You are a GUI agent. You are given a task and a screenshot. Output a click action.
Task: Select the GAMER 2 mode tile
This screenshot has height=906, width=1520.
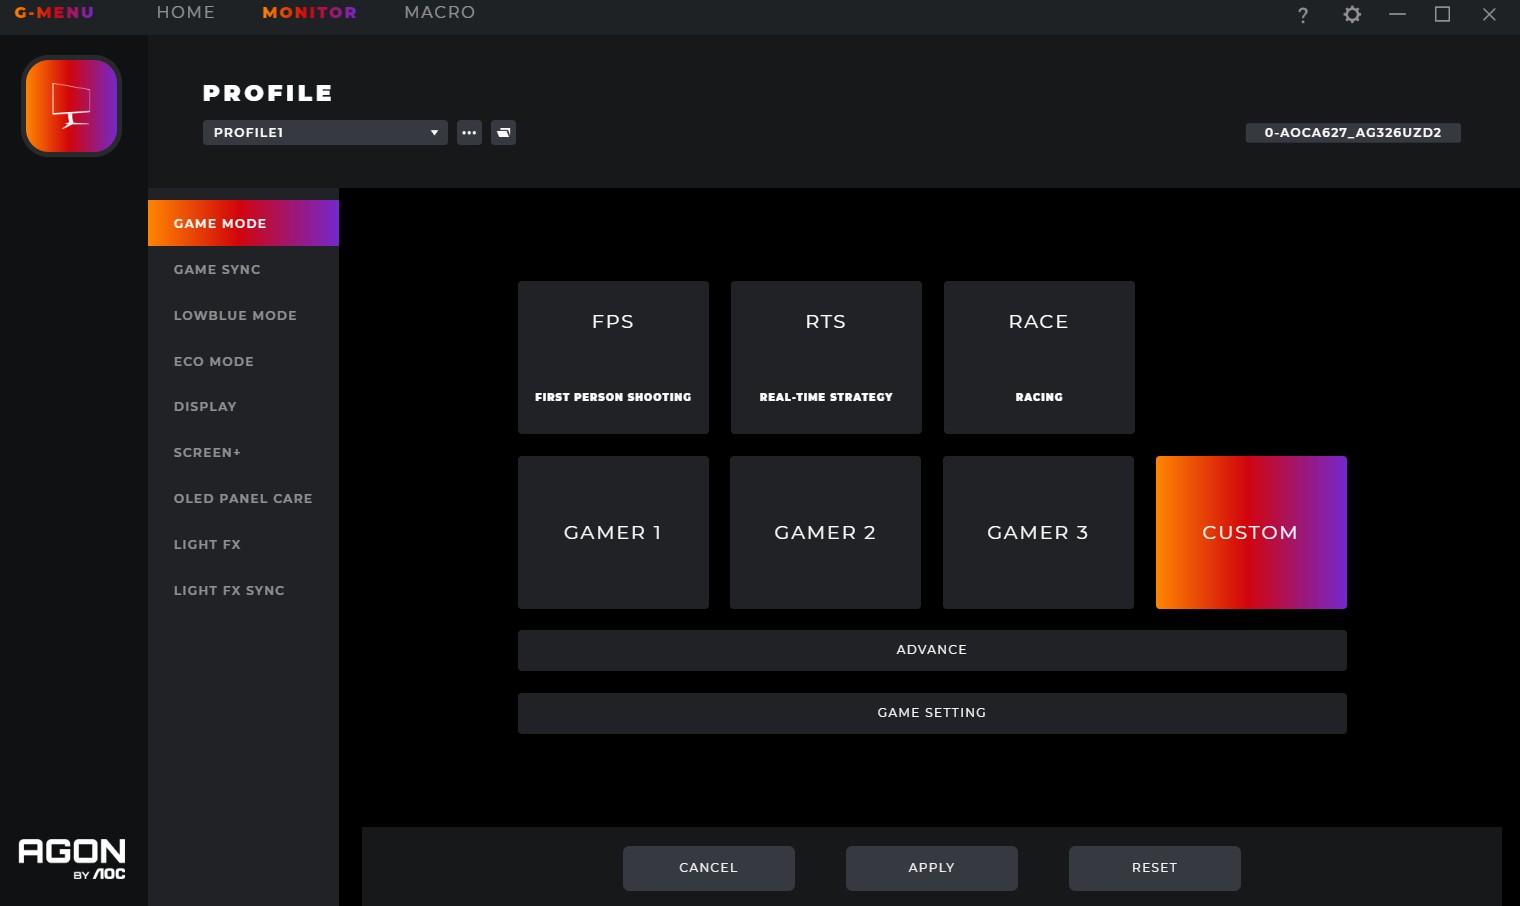(x=825, y=532)
